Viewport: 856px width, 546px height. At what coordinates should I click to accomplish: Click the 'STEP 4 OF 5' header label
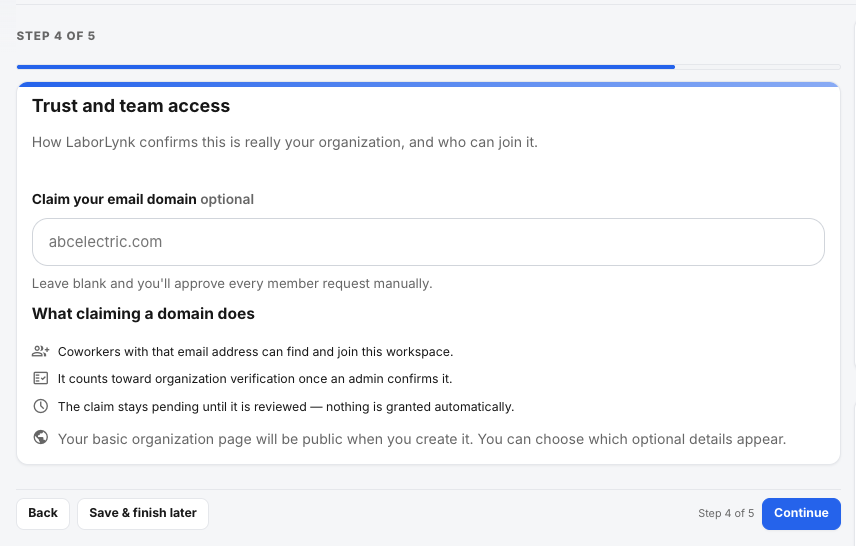[56, 36]
